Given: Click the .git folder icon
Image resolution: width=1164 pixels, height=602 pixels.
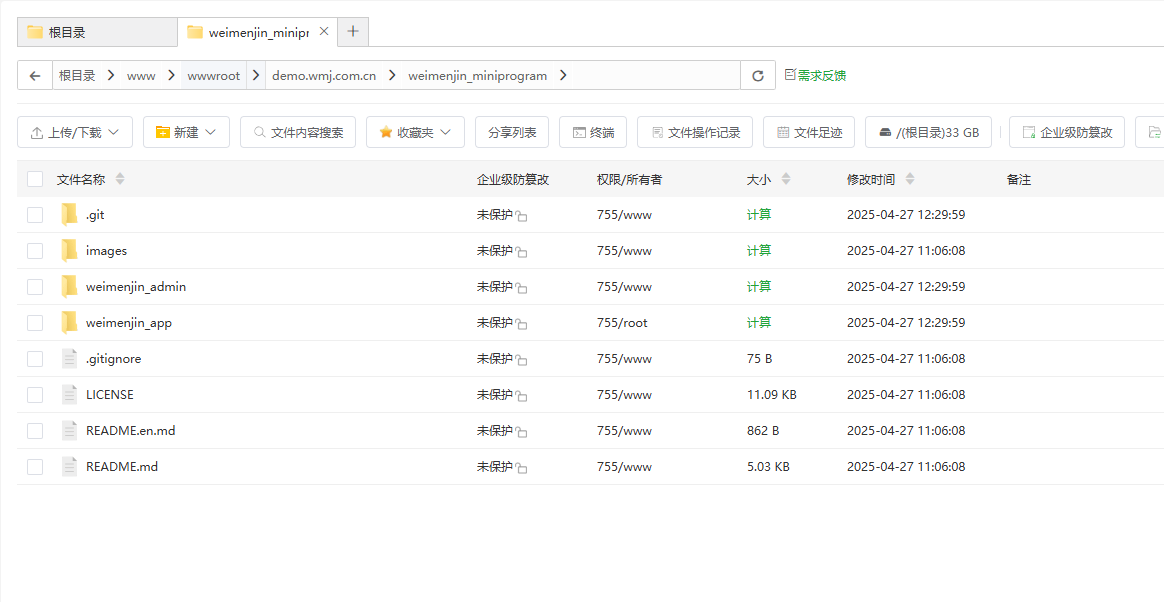Looking at the screenshot, I should pyautogui.click(x=70, y=215).
